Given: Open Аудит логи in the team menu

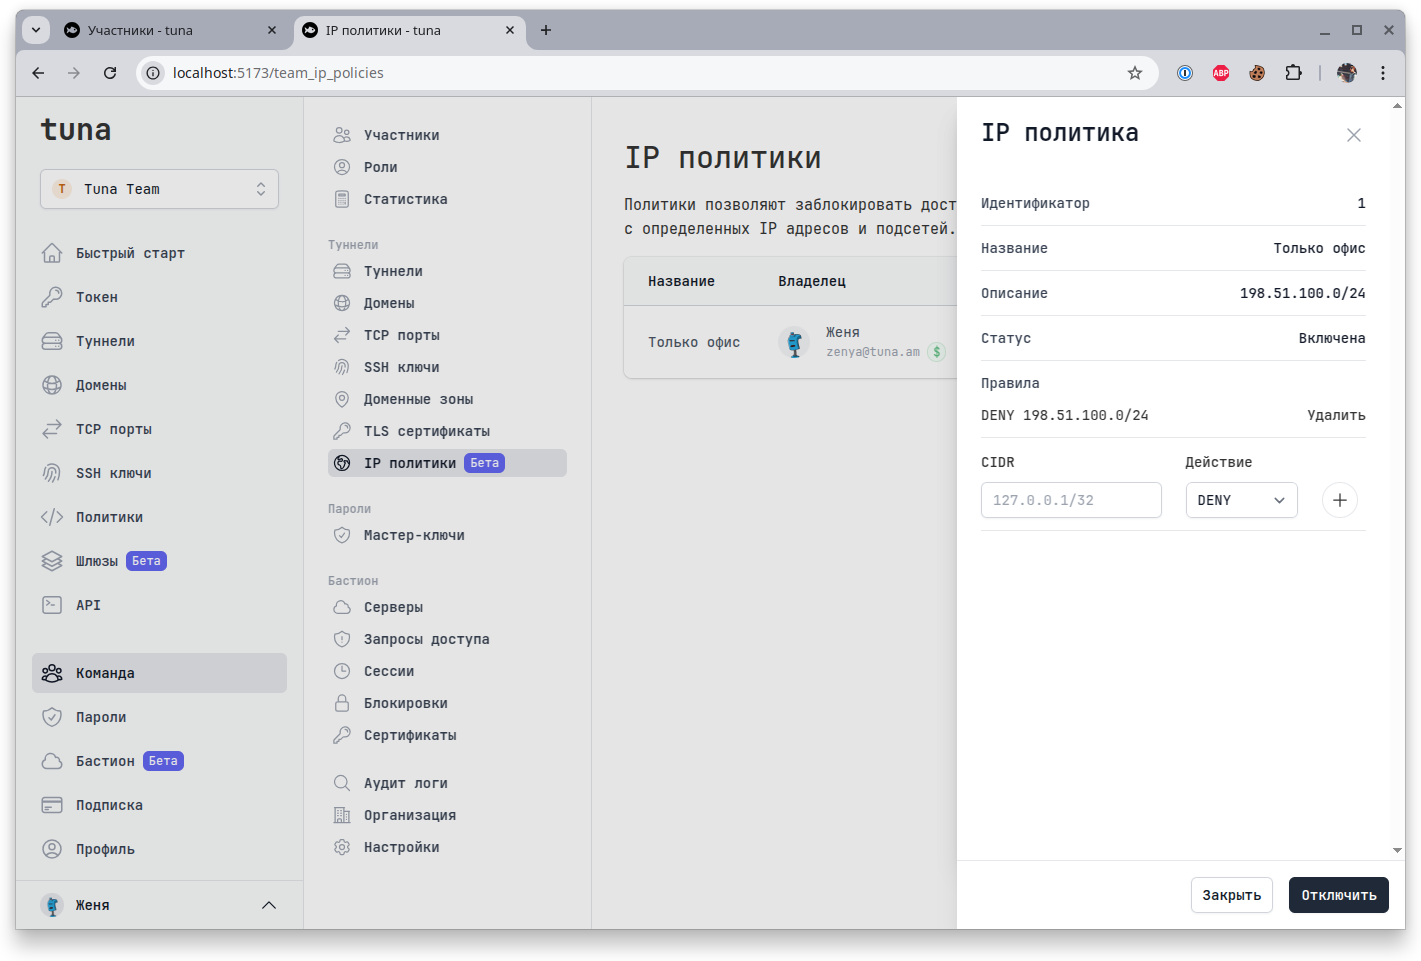Looking at the screenshot, I should point(406,782).
